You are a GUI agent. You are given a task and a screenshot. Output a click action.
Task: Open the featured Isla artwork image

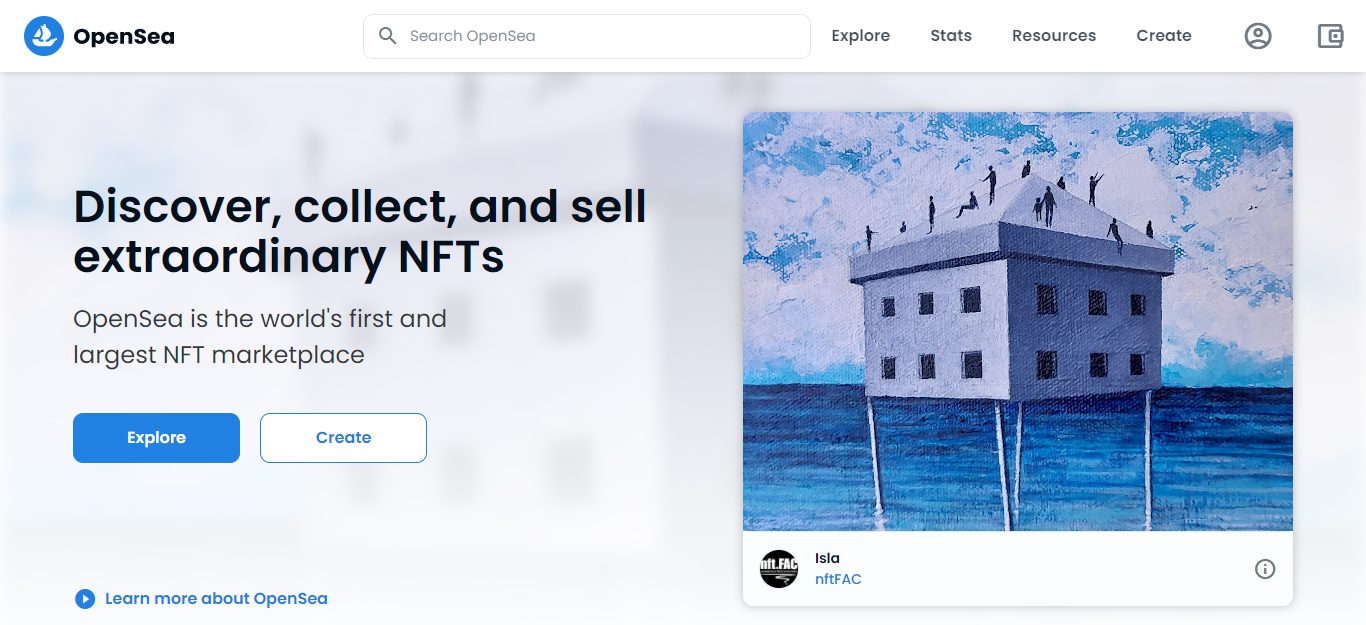pyautogui.click(x=1018, y=321)
